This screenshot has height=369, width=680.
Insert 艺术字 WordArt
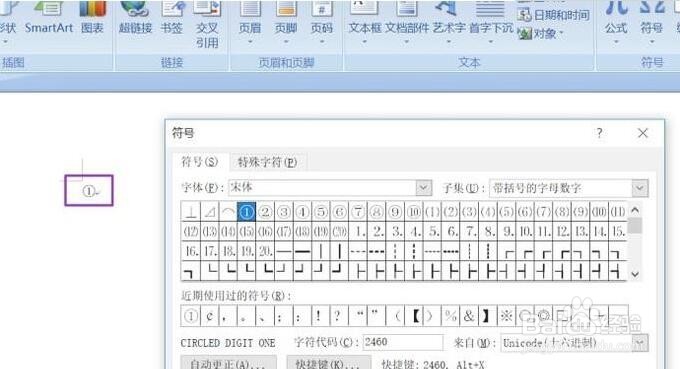pyautogui.click(x=449, y=22)
